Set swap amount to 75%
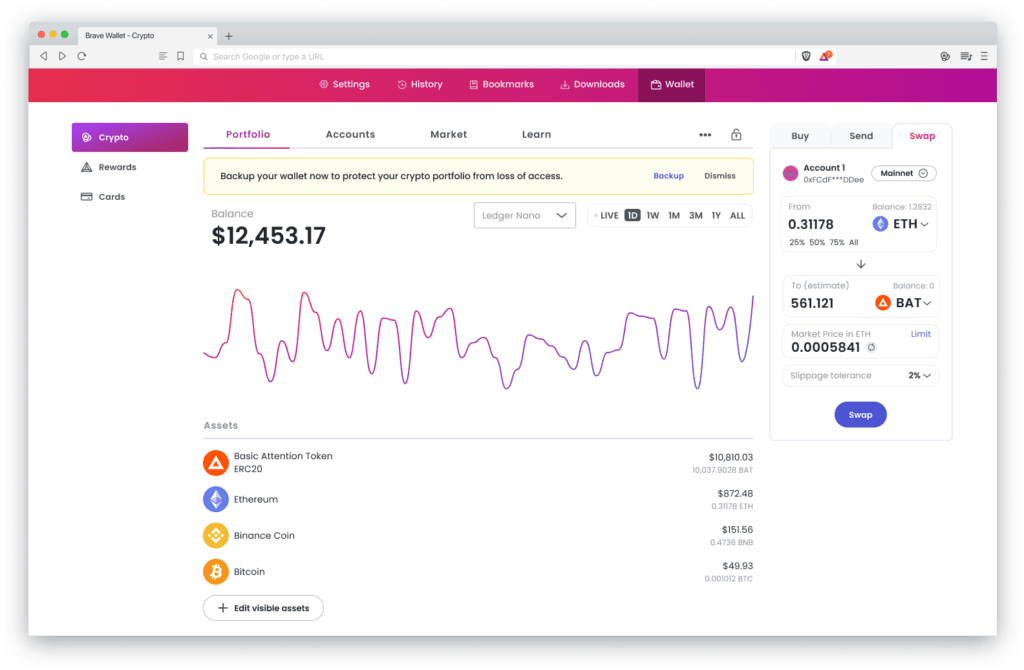The image size is (1024, 670). pyautogui.click(x=837, y=242)
